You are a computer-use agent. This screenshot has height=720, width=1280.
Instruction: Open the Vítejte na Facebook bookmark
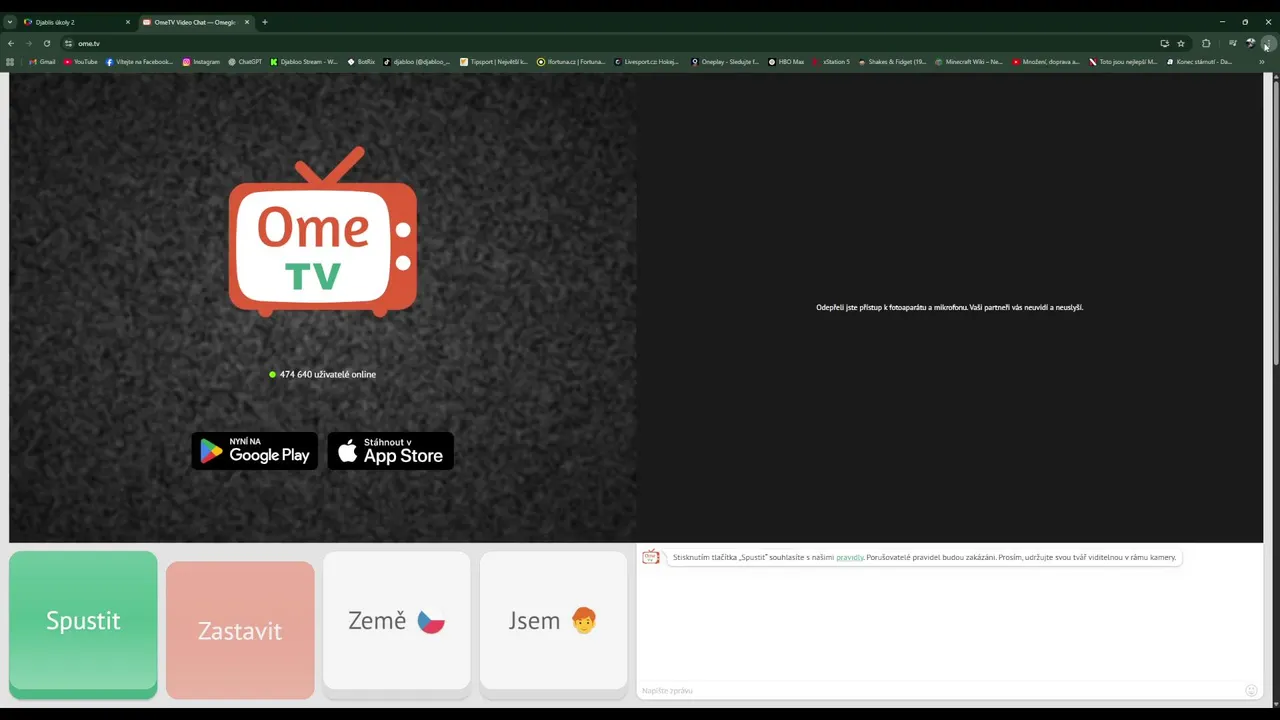[x=140, y=62]
